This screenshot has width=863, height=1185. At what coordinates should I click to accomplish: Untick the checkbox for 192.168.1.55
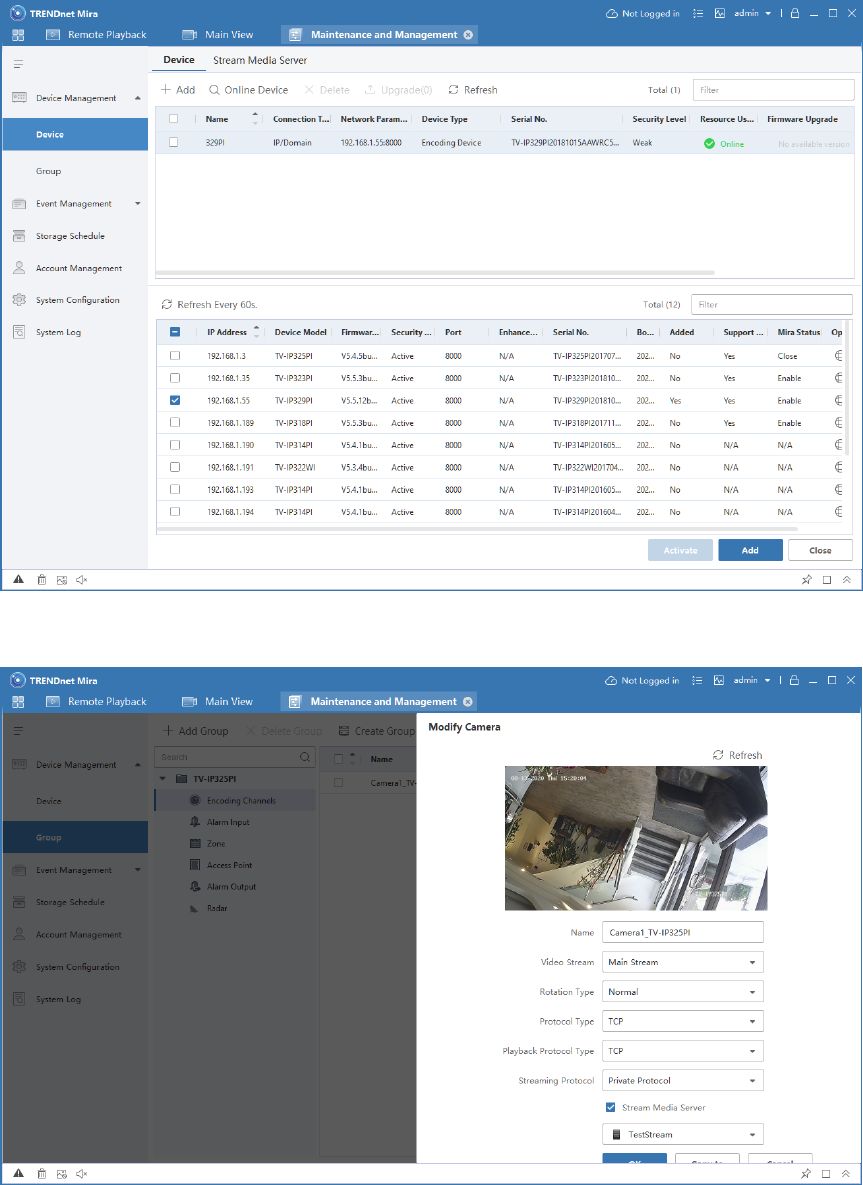tap(175, 401)
